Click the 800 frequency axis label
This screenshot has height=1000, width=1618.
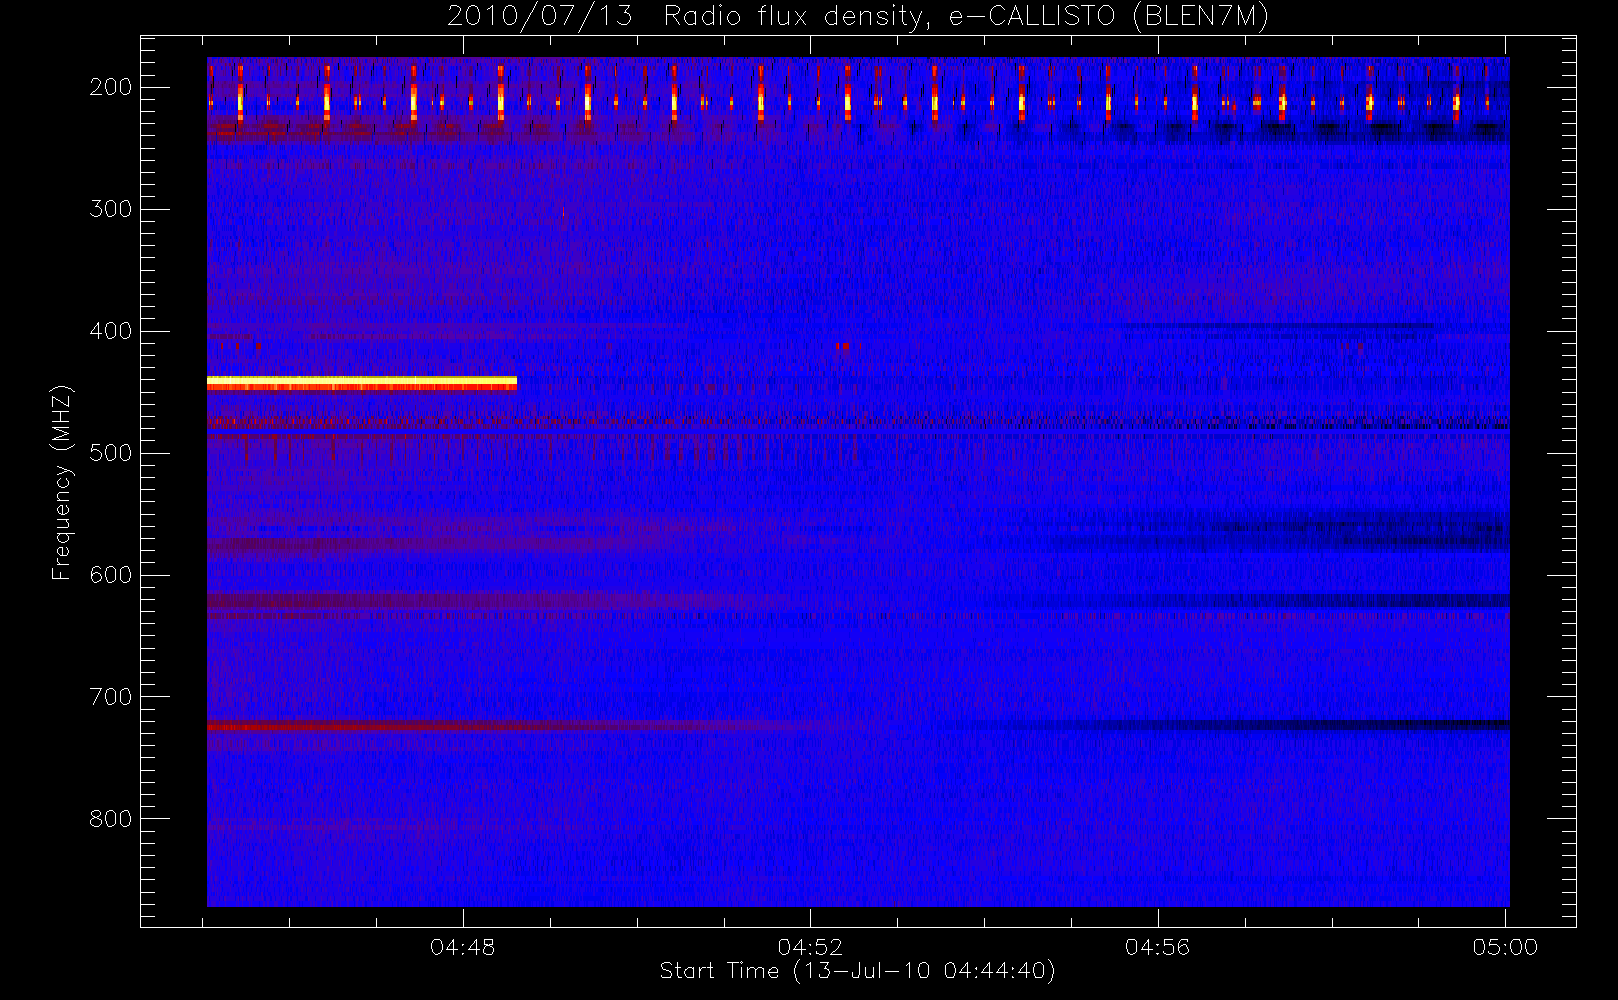pyautogui.click(x=110, y=819)
